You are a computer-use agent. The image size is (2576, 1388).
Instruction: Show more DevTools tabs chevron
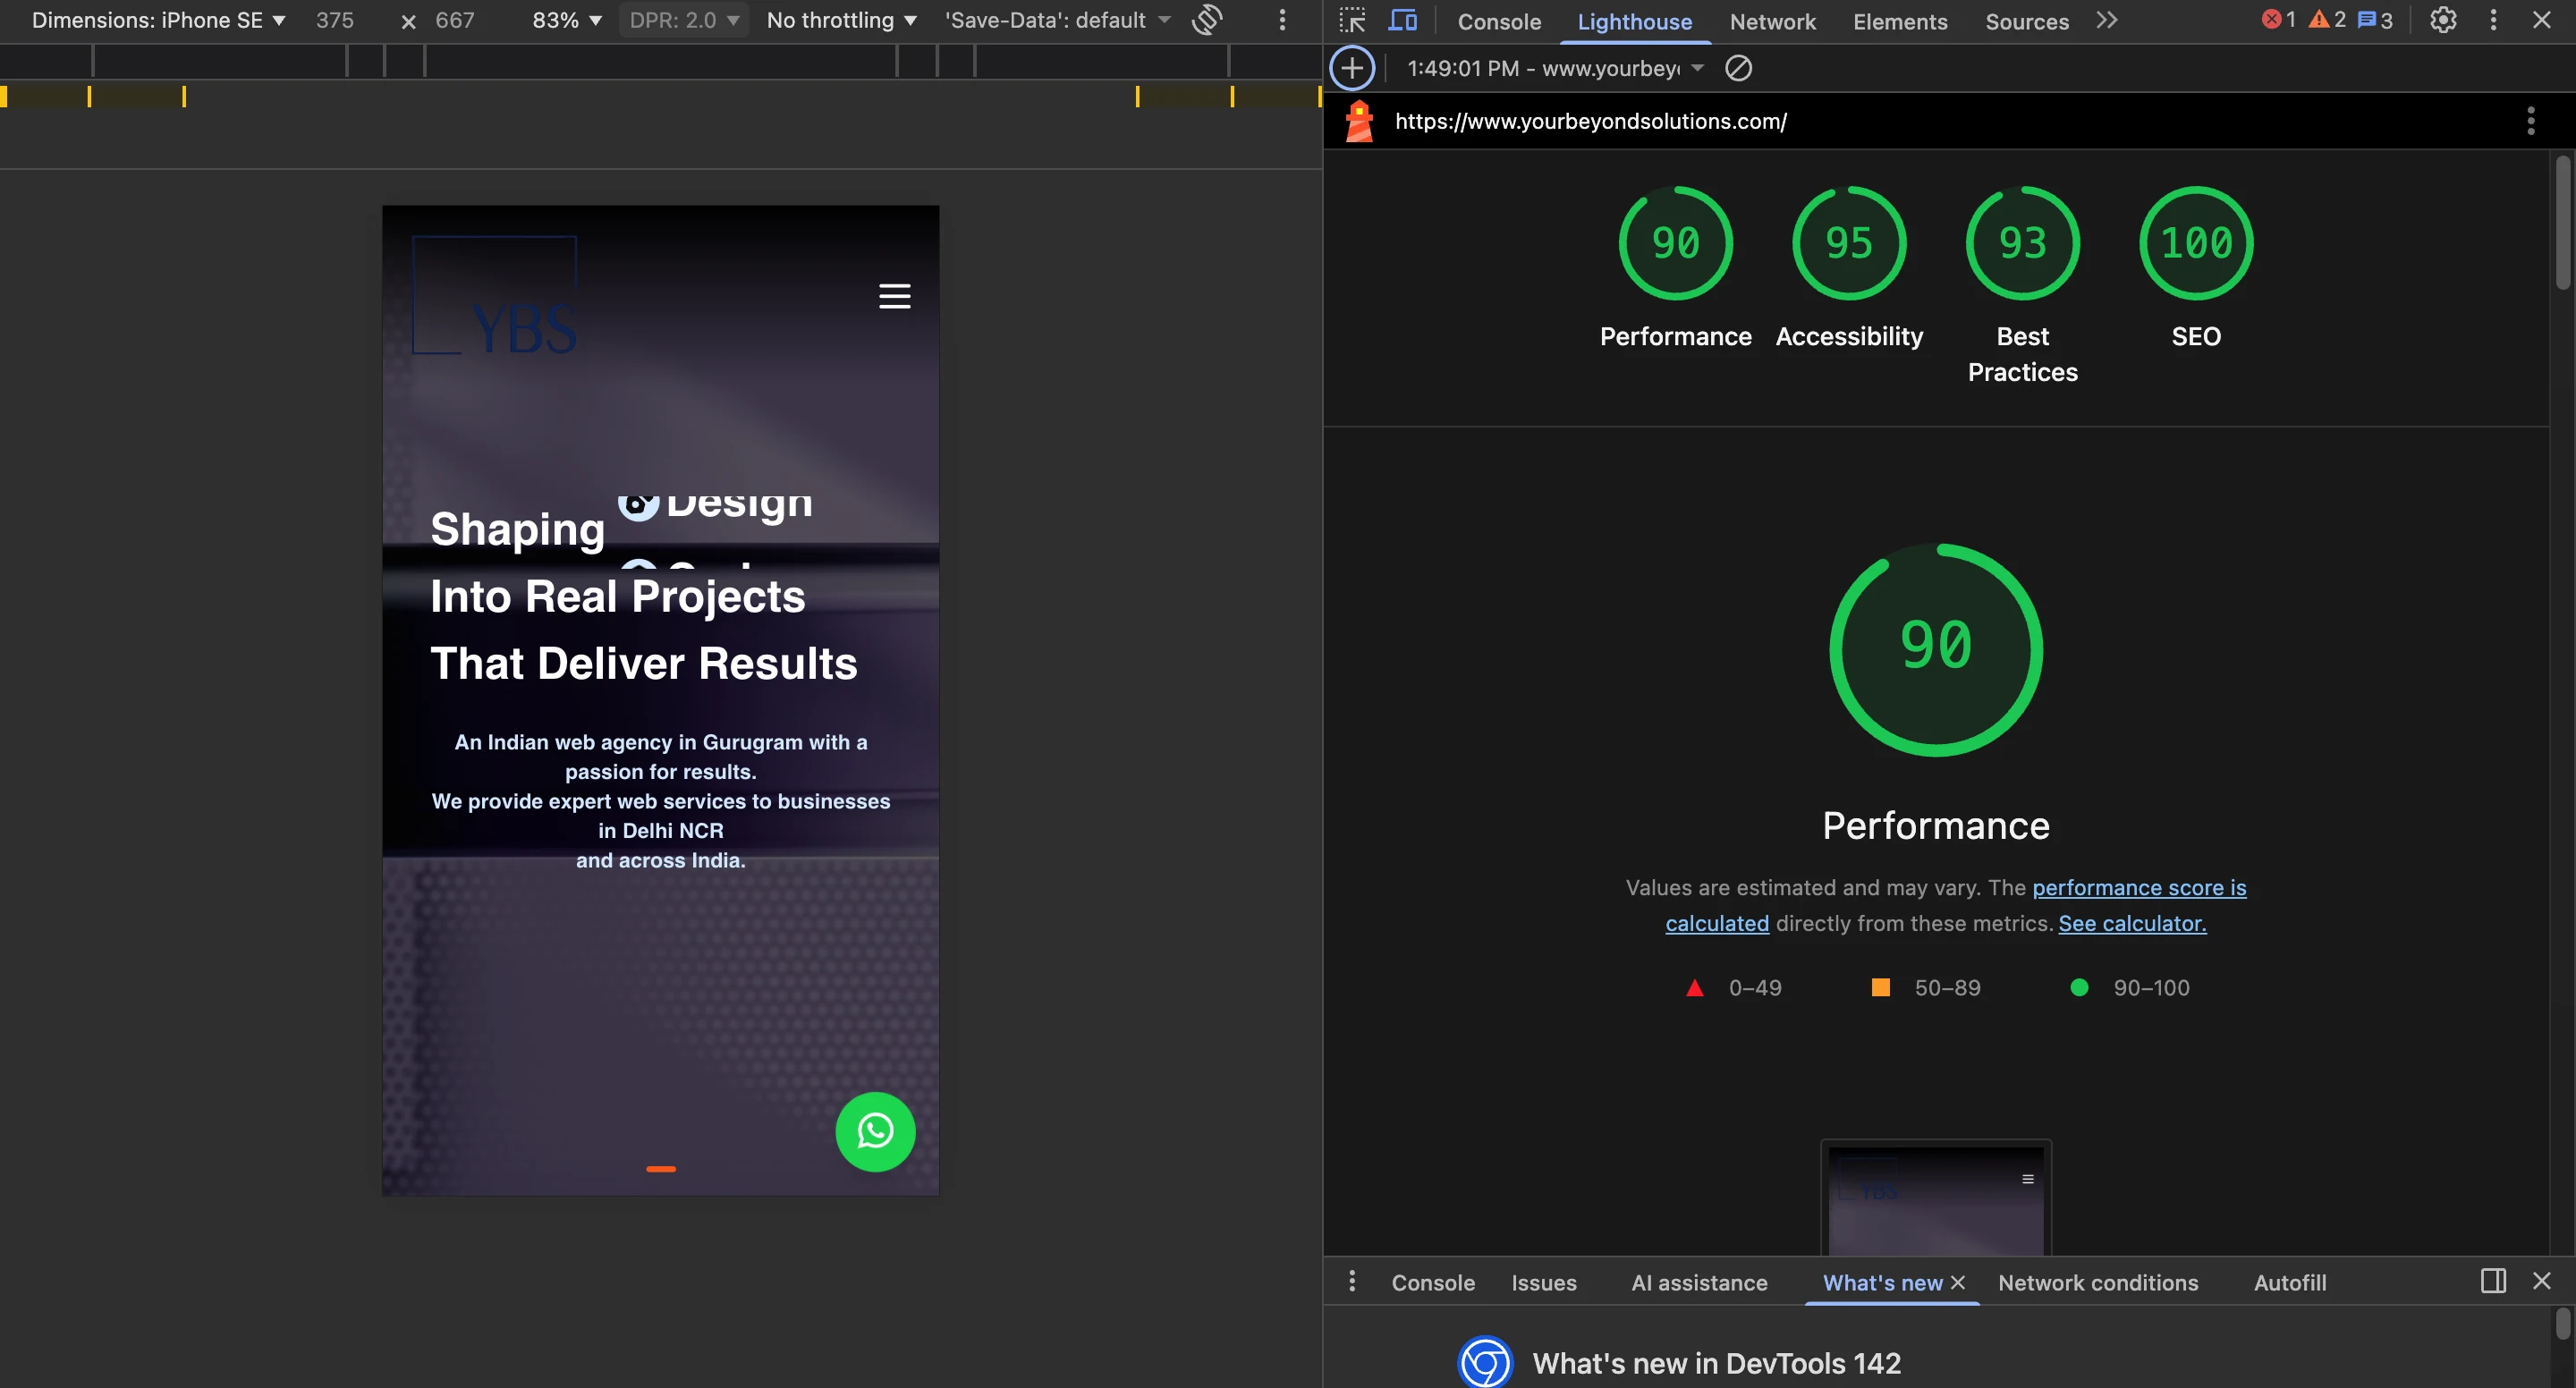click(2107, 21)
